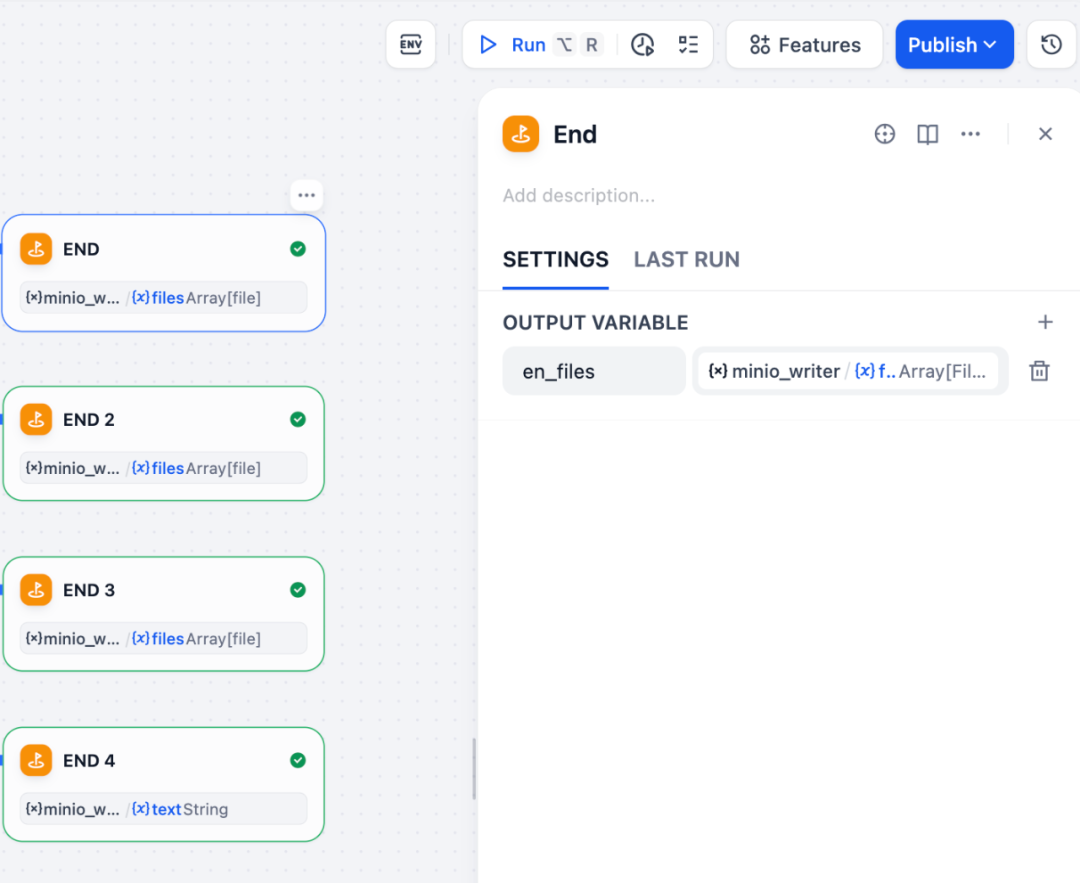
Task: Open the documentation book icon in the End panel
Action: [x=927, y=133]
